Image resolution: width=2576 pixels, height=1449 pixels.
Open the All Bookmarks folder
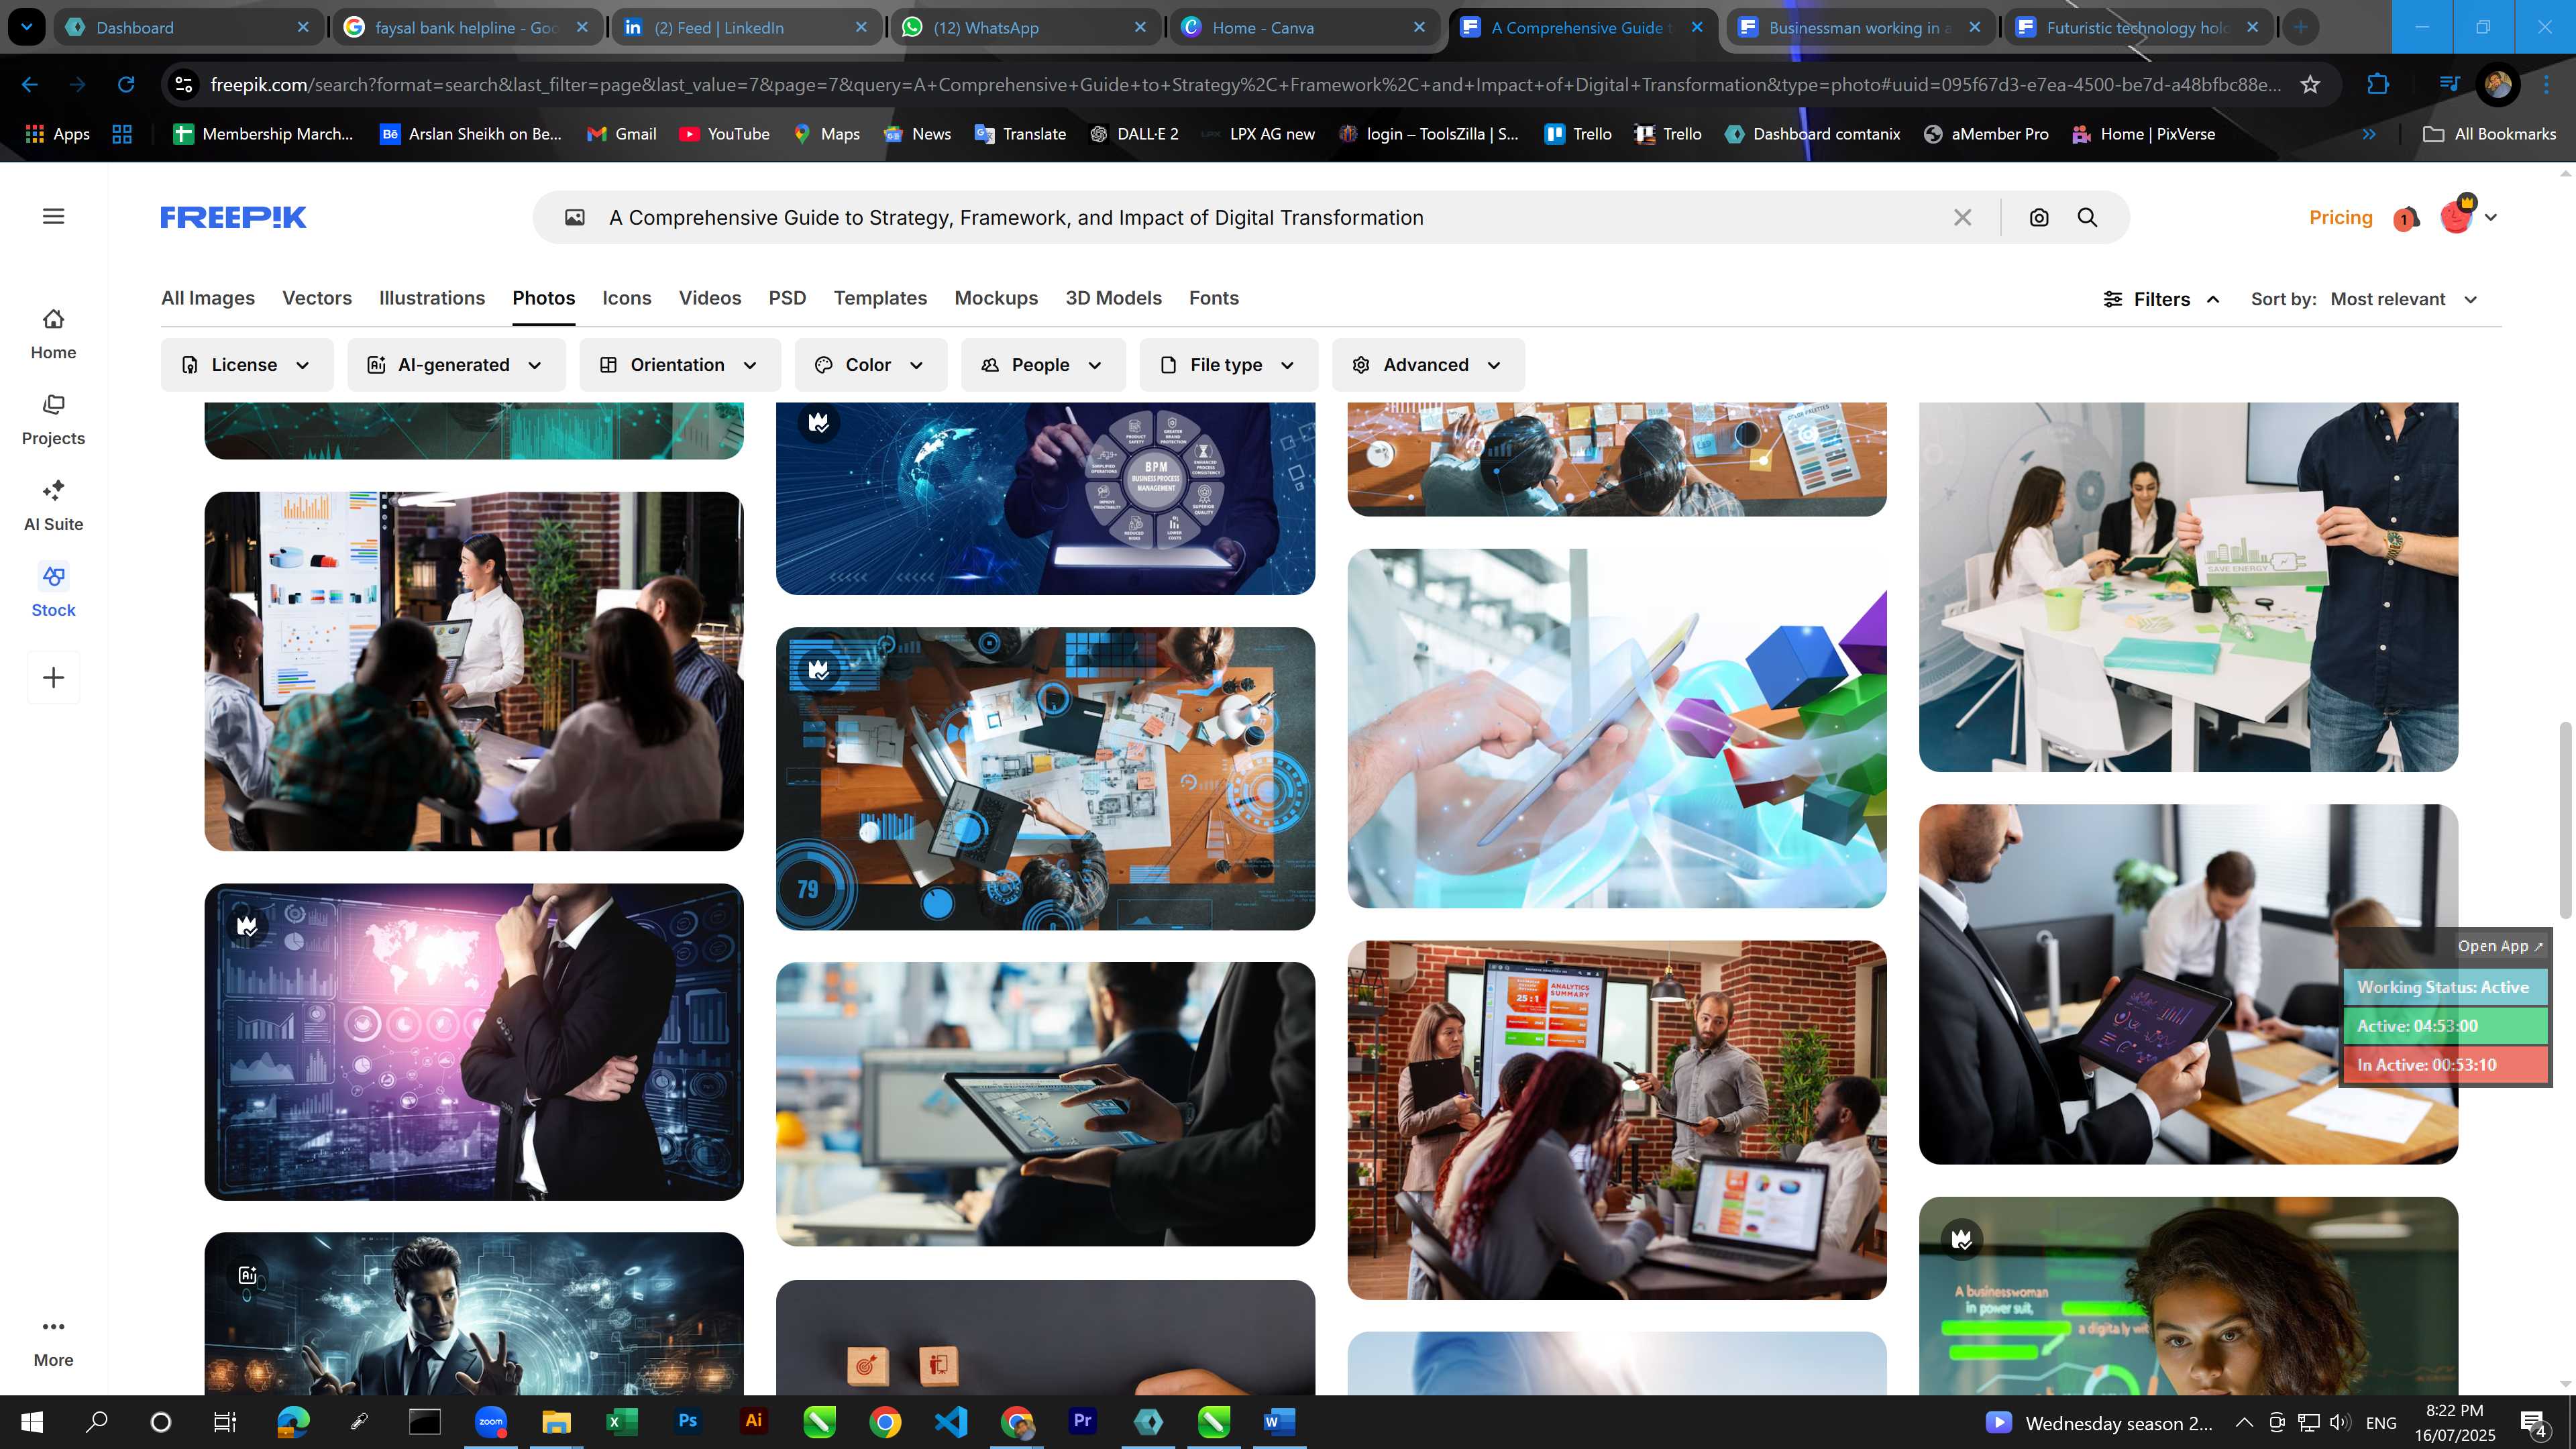tap(2489, 134)
